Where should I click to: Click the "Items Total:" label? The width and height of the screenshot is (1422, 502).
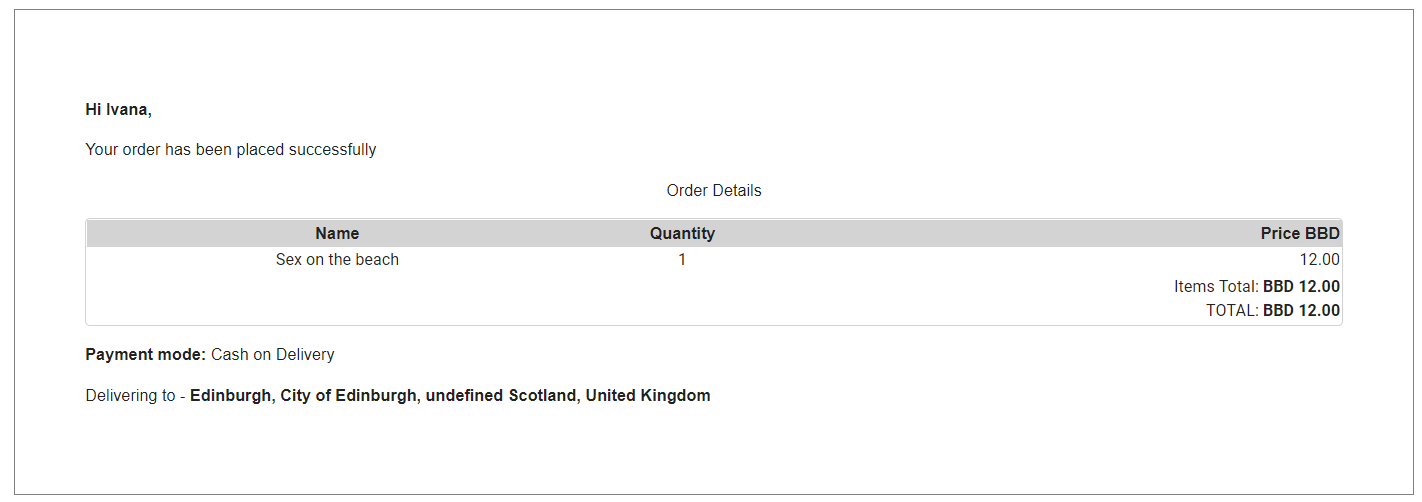tap(1216, 287)
